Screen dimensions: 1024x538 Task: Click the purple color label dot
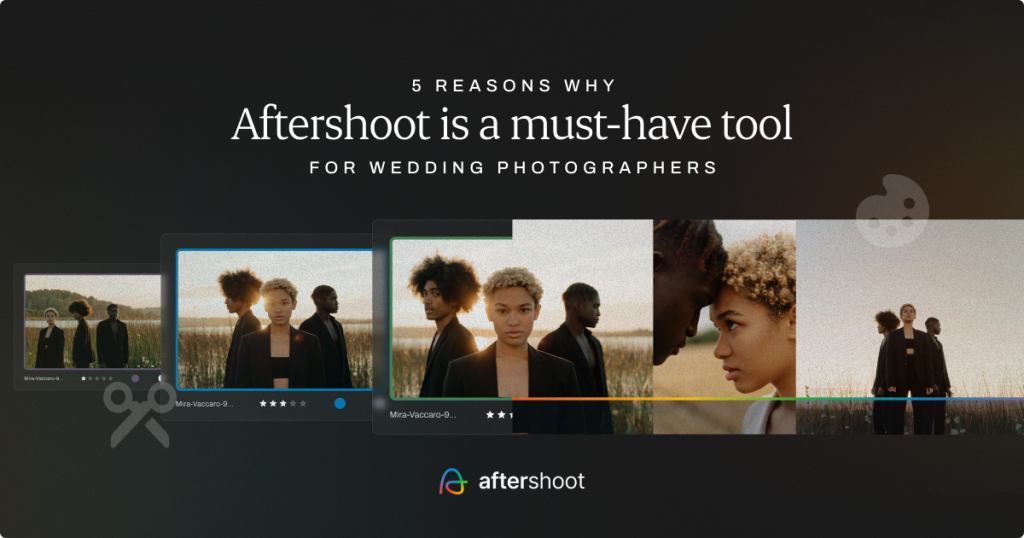click(x=135, y=379)
